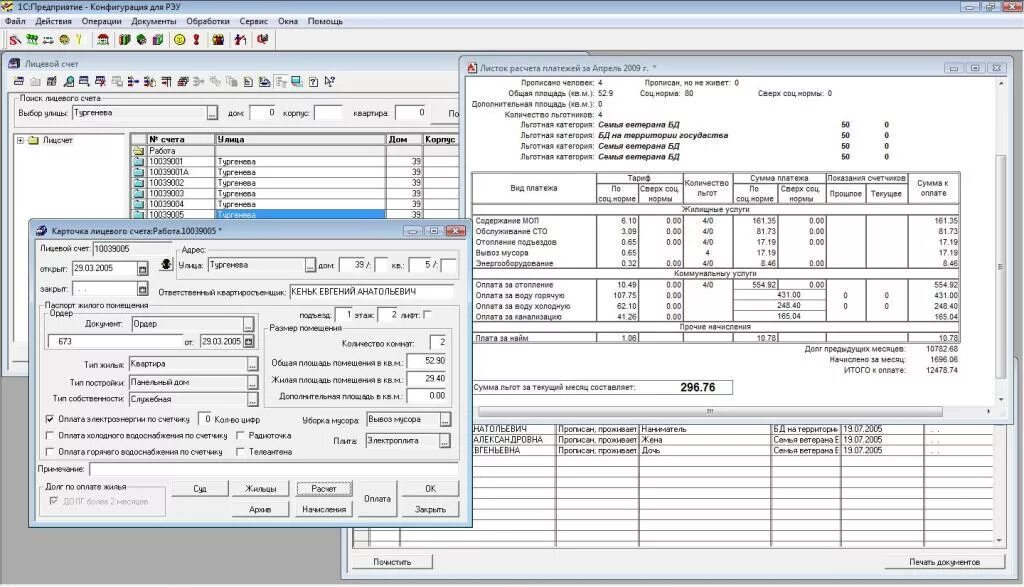Toggle the лифт checkbox
The width and height of the screenshot is (1024, 587).
tap(427, 315)
